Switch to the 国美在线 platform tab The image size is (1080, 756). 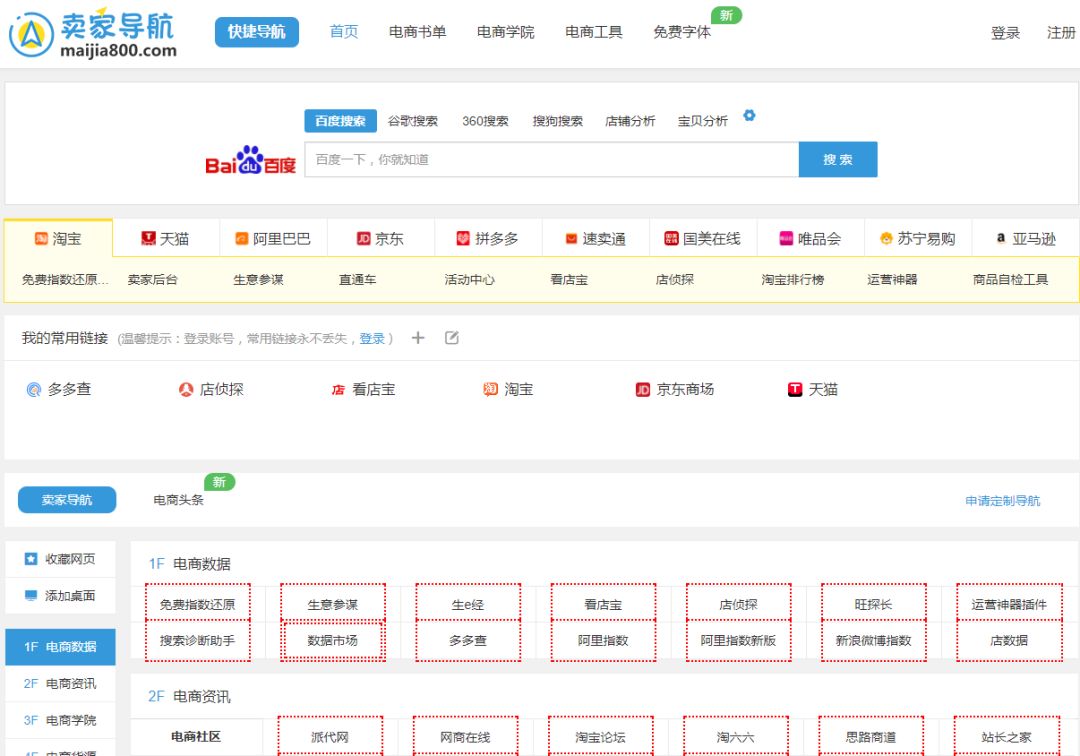703,238
